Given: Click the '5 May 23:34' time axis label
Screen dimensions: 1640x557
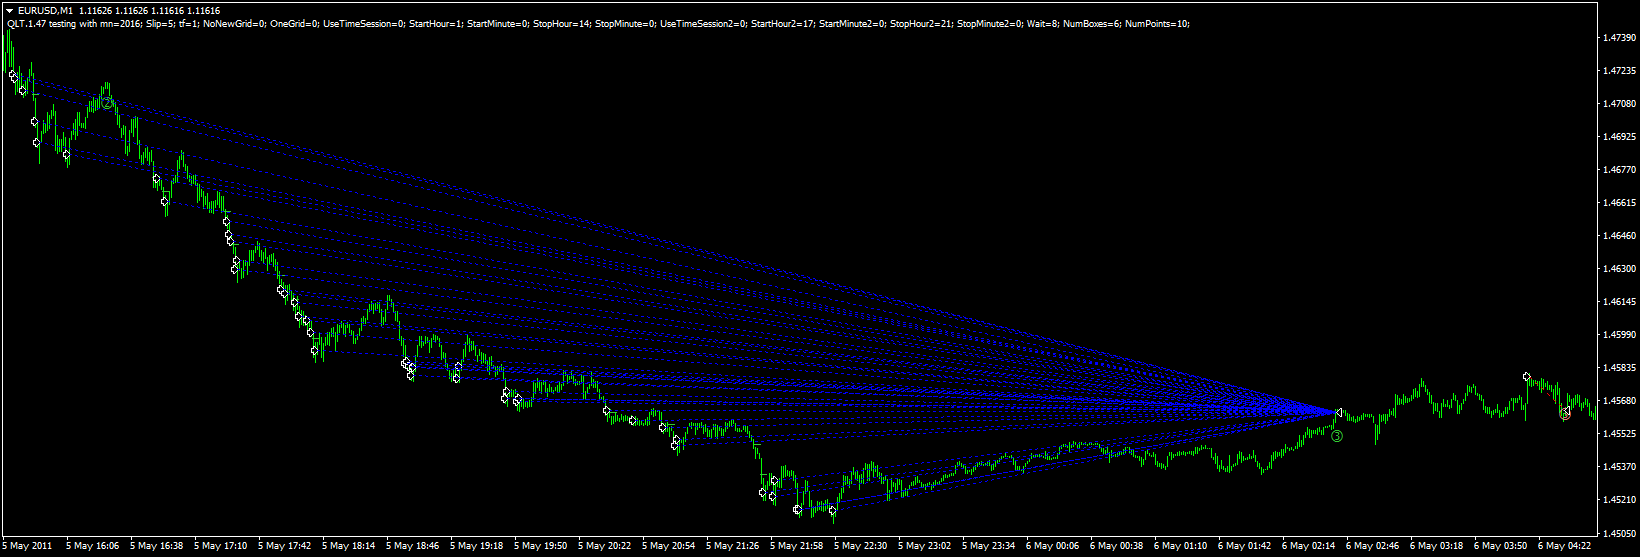Looking at the screenshot, I should pyautogui.click(x=989, y=546).
